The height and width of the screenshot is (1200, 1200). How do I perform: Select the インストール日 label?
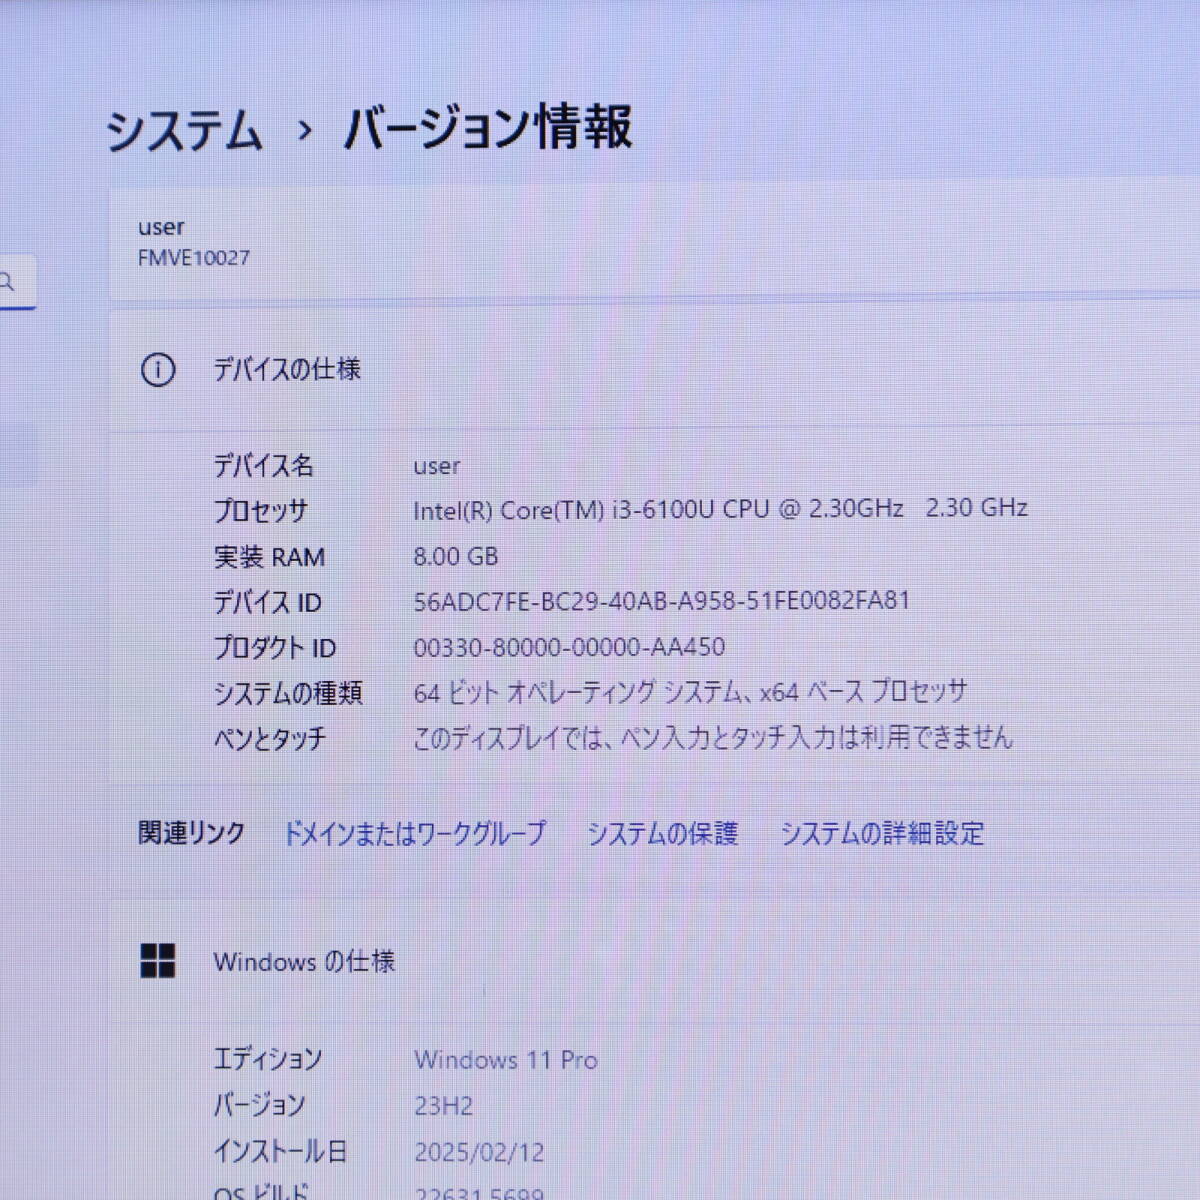pyautogui.click(x=280, y=1152)
